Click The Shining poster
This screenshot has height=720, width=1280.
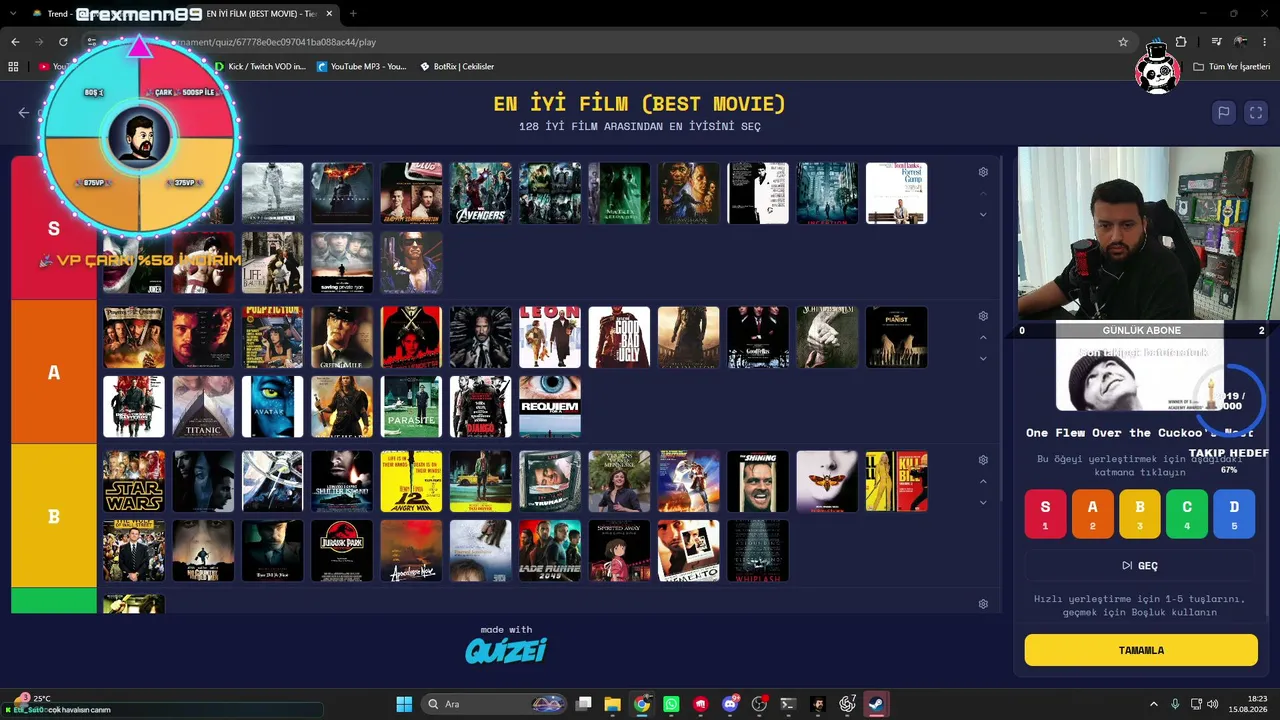pos(758,481)
